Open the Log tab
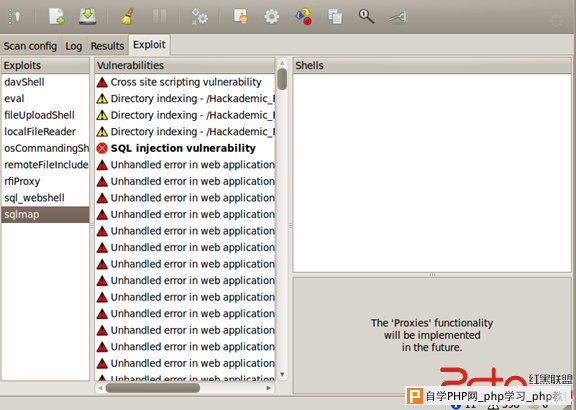The height and width of the screenshot is (410, 576). [x=73, y=46]
